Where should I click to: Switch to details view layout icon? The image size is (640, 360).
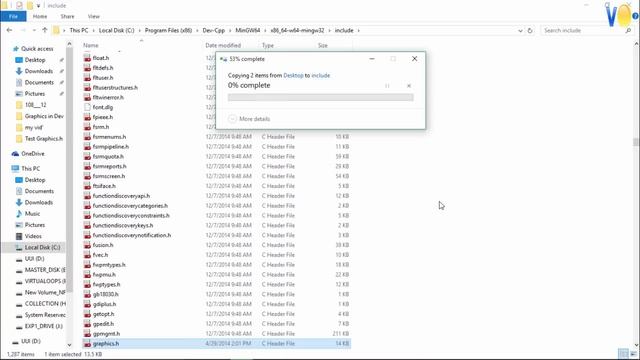tap(623, 354)
